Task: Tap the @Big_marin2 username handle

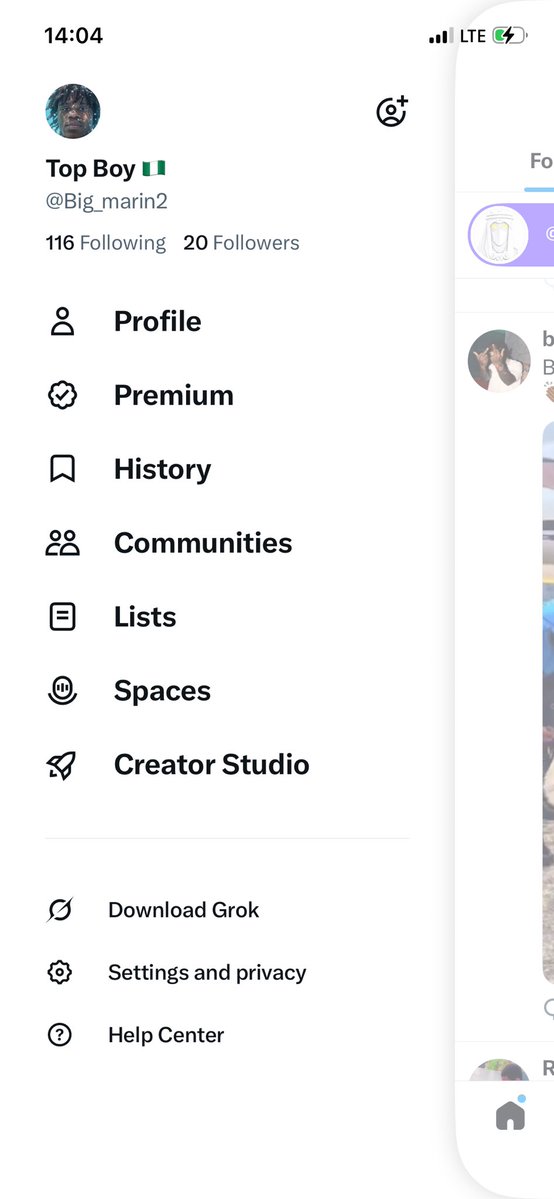Action: 106,202
